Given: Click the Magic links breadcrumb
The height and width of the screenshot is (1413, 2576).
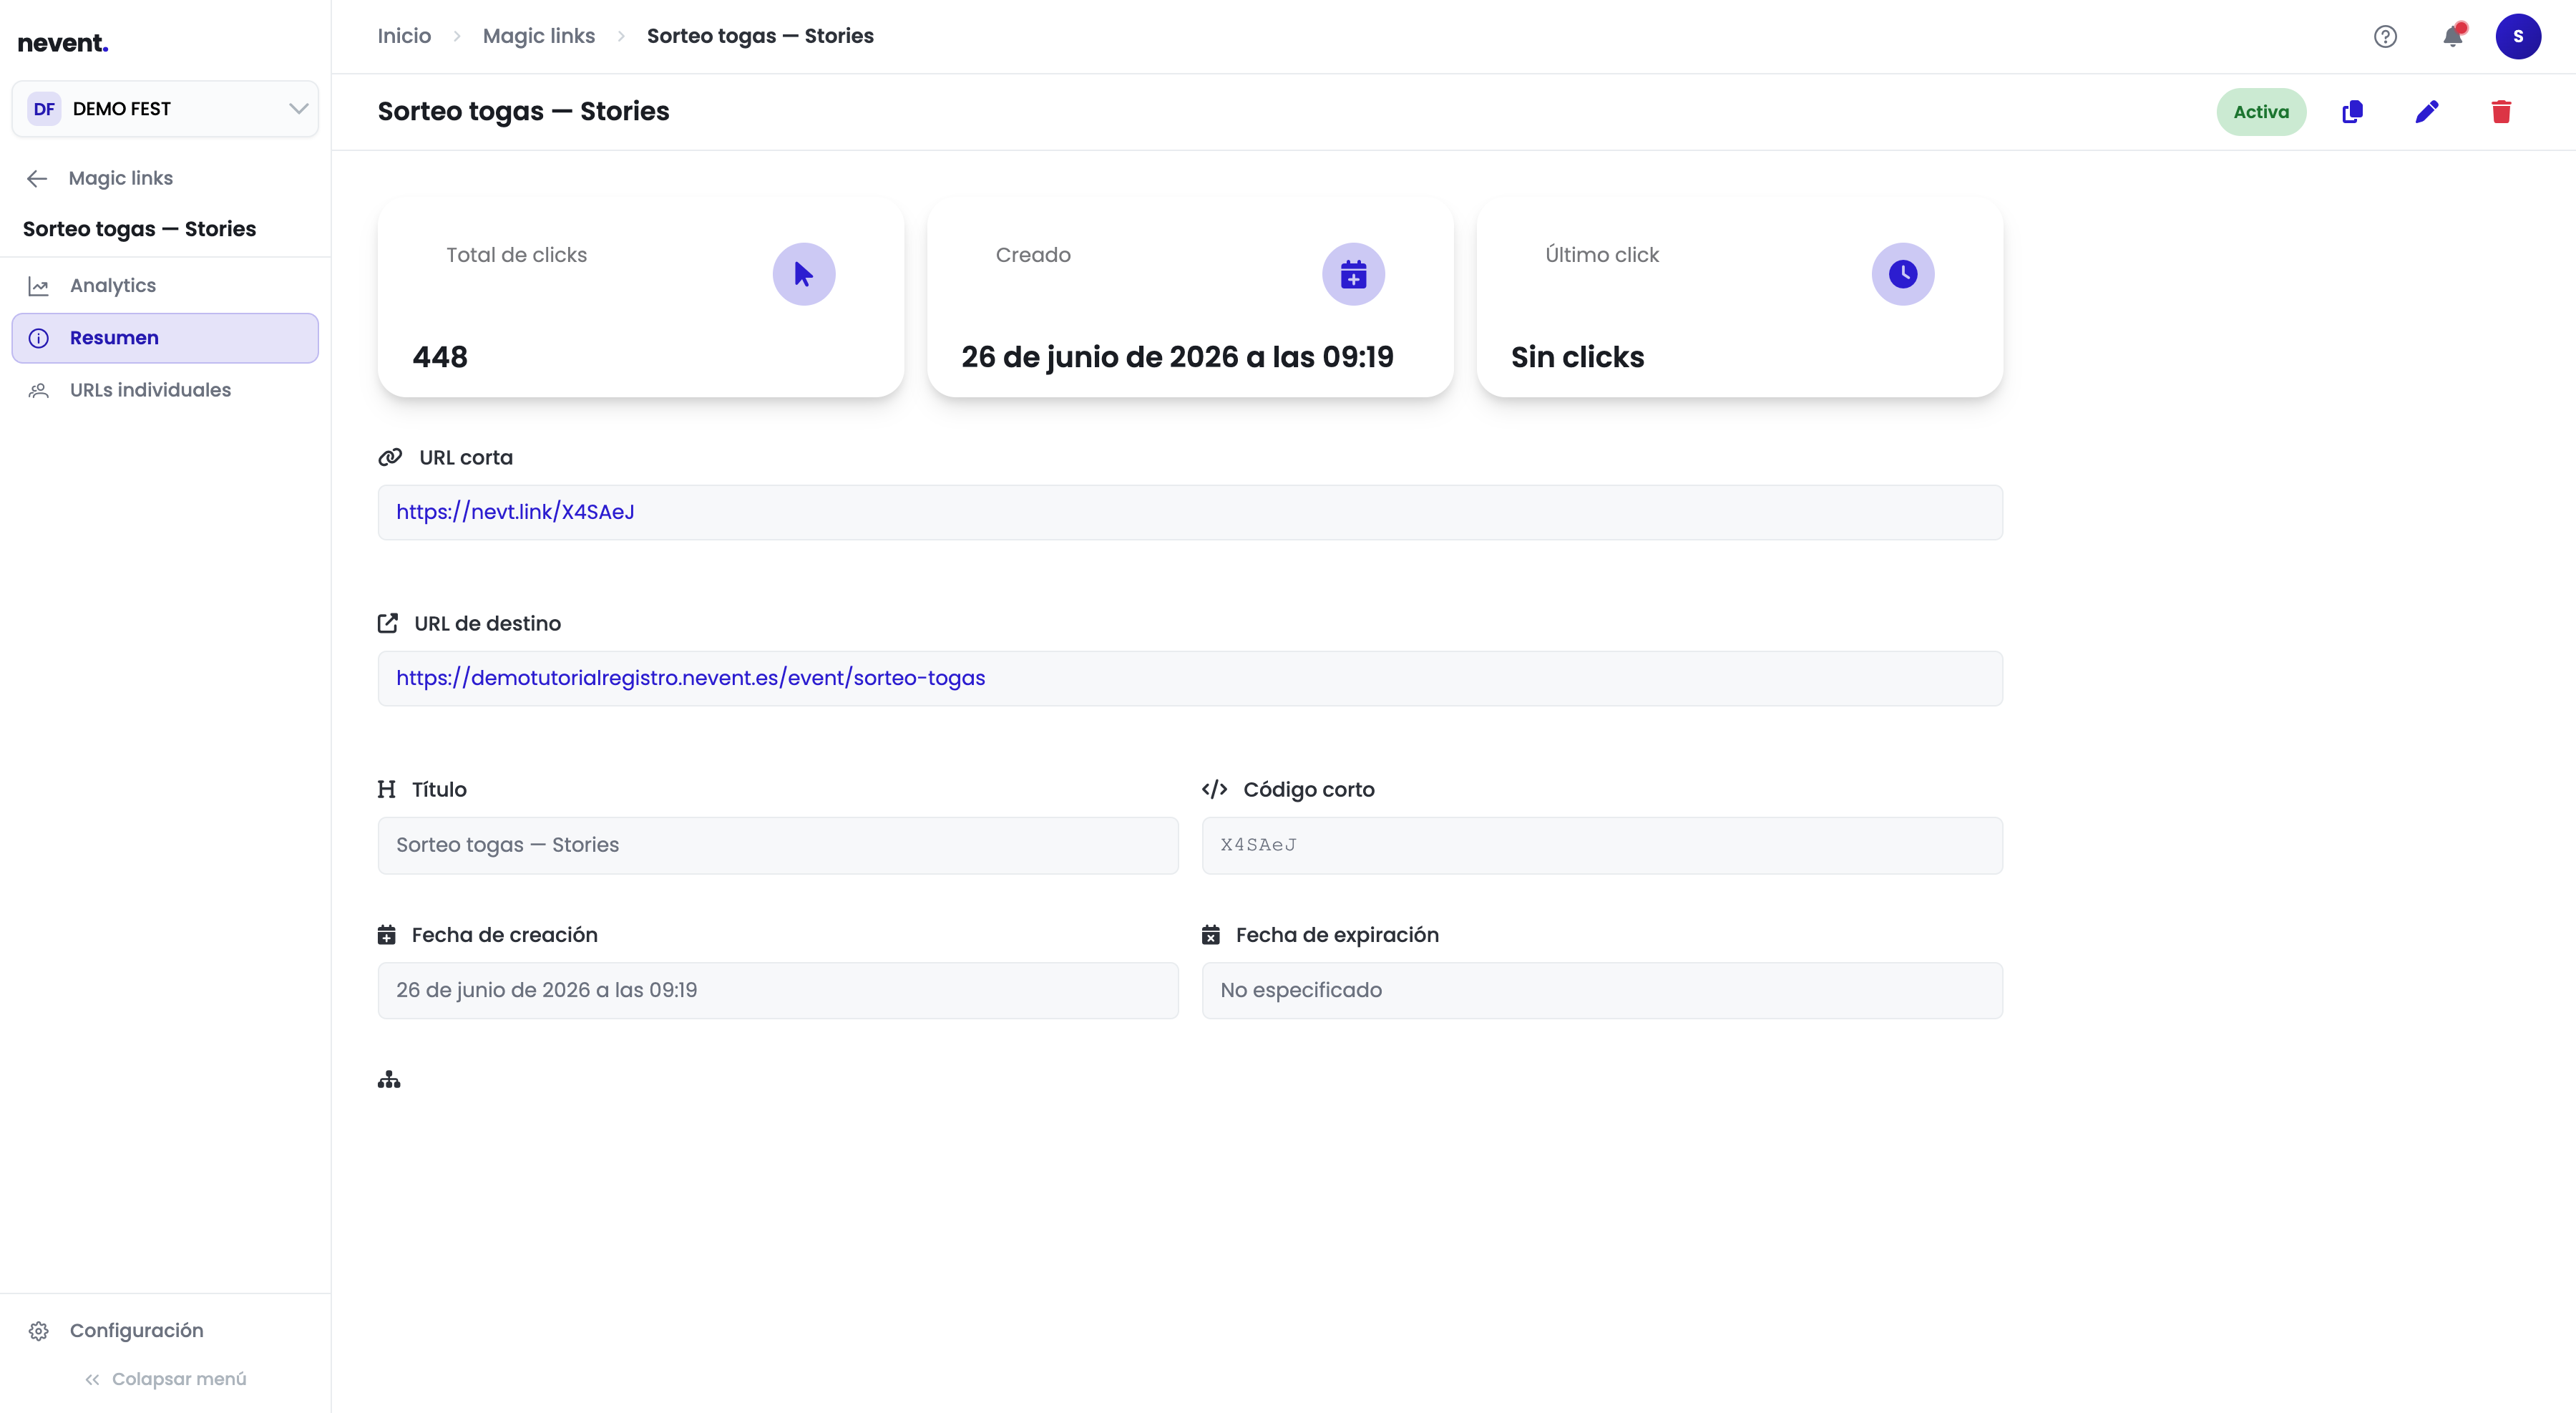Looking at the screenshot, I should [x=539, y=36].
